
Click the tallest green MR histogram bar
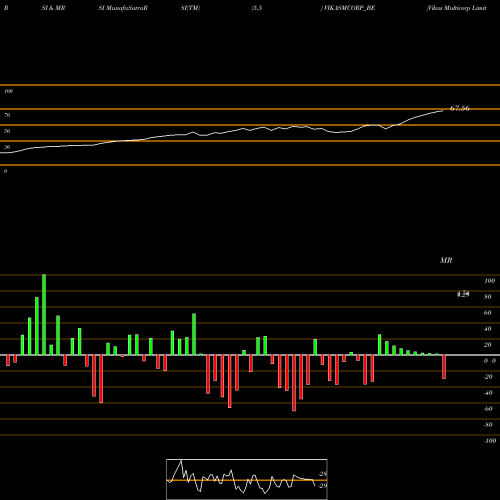pos(44,315)
